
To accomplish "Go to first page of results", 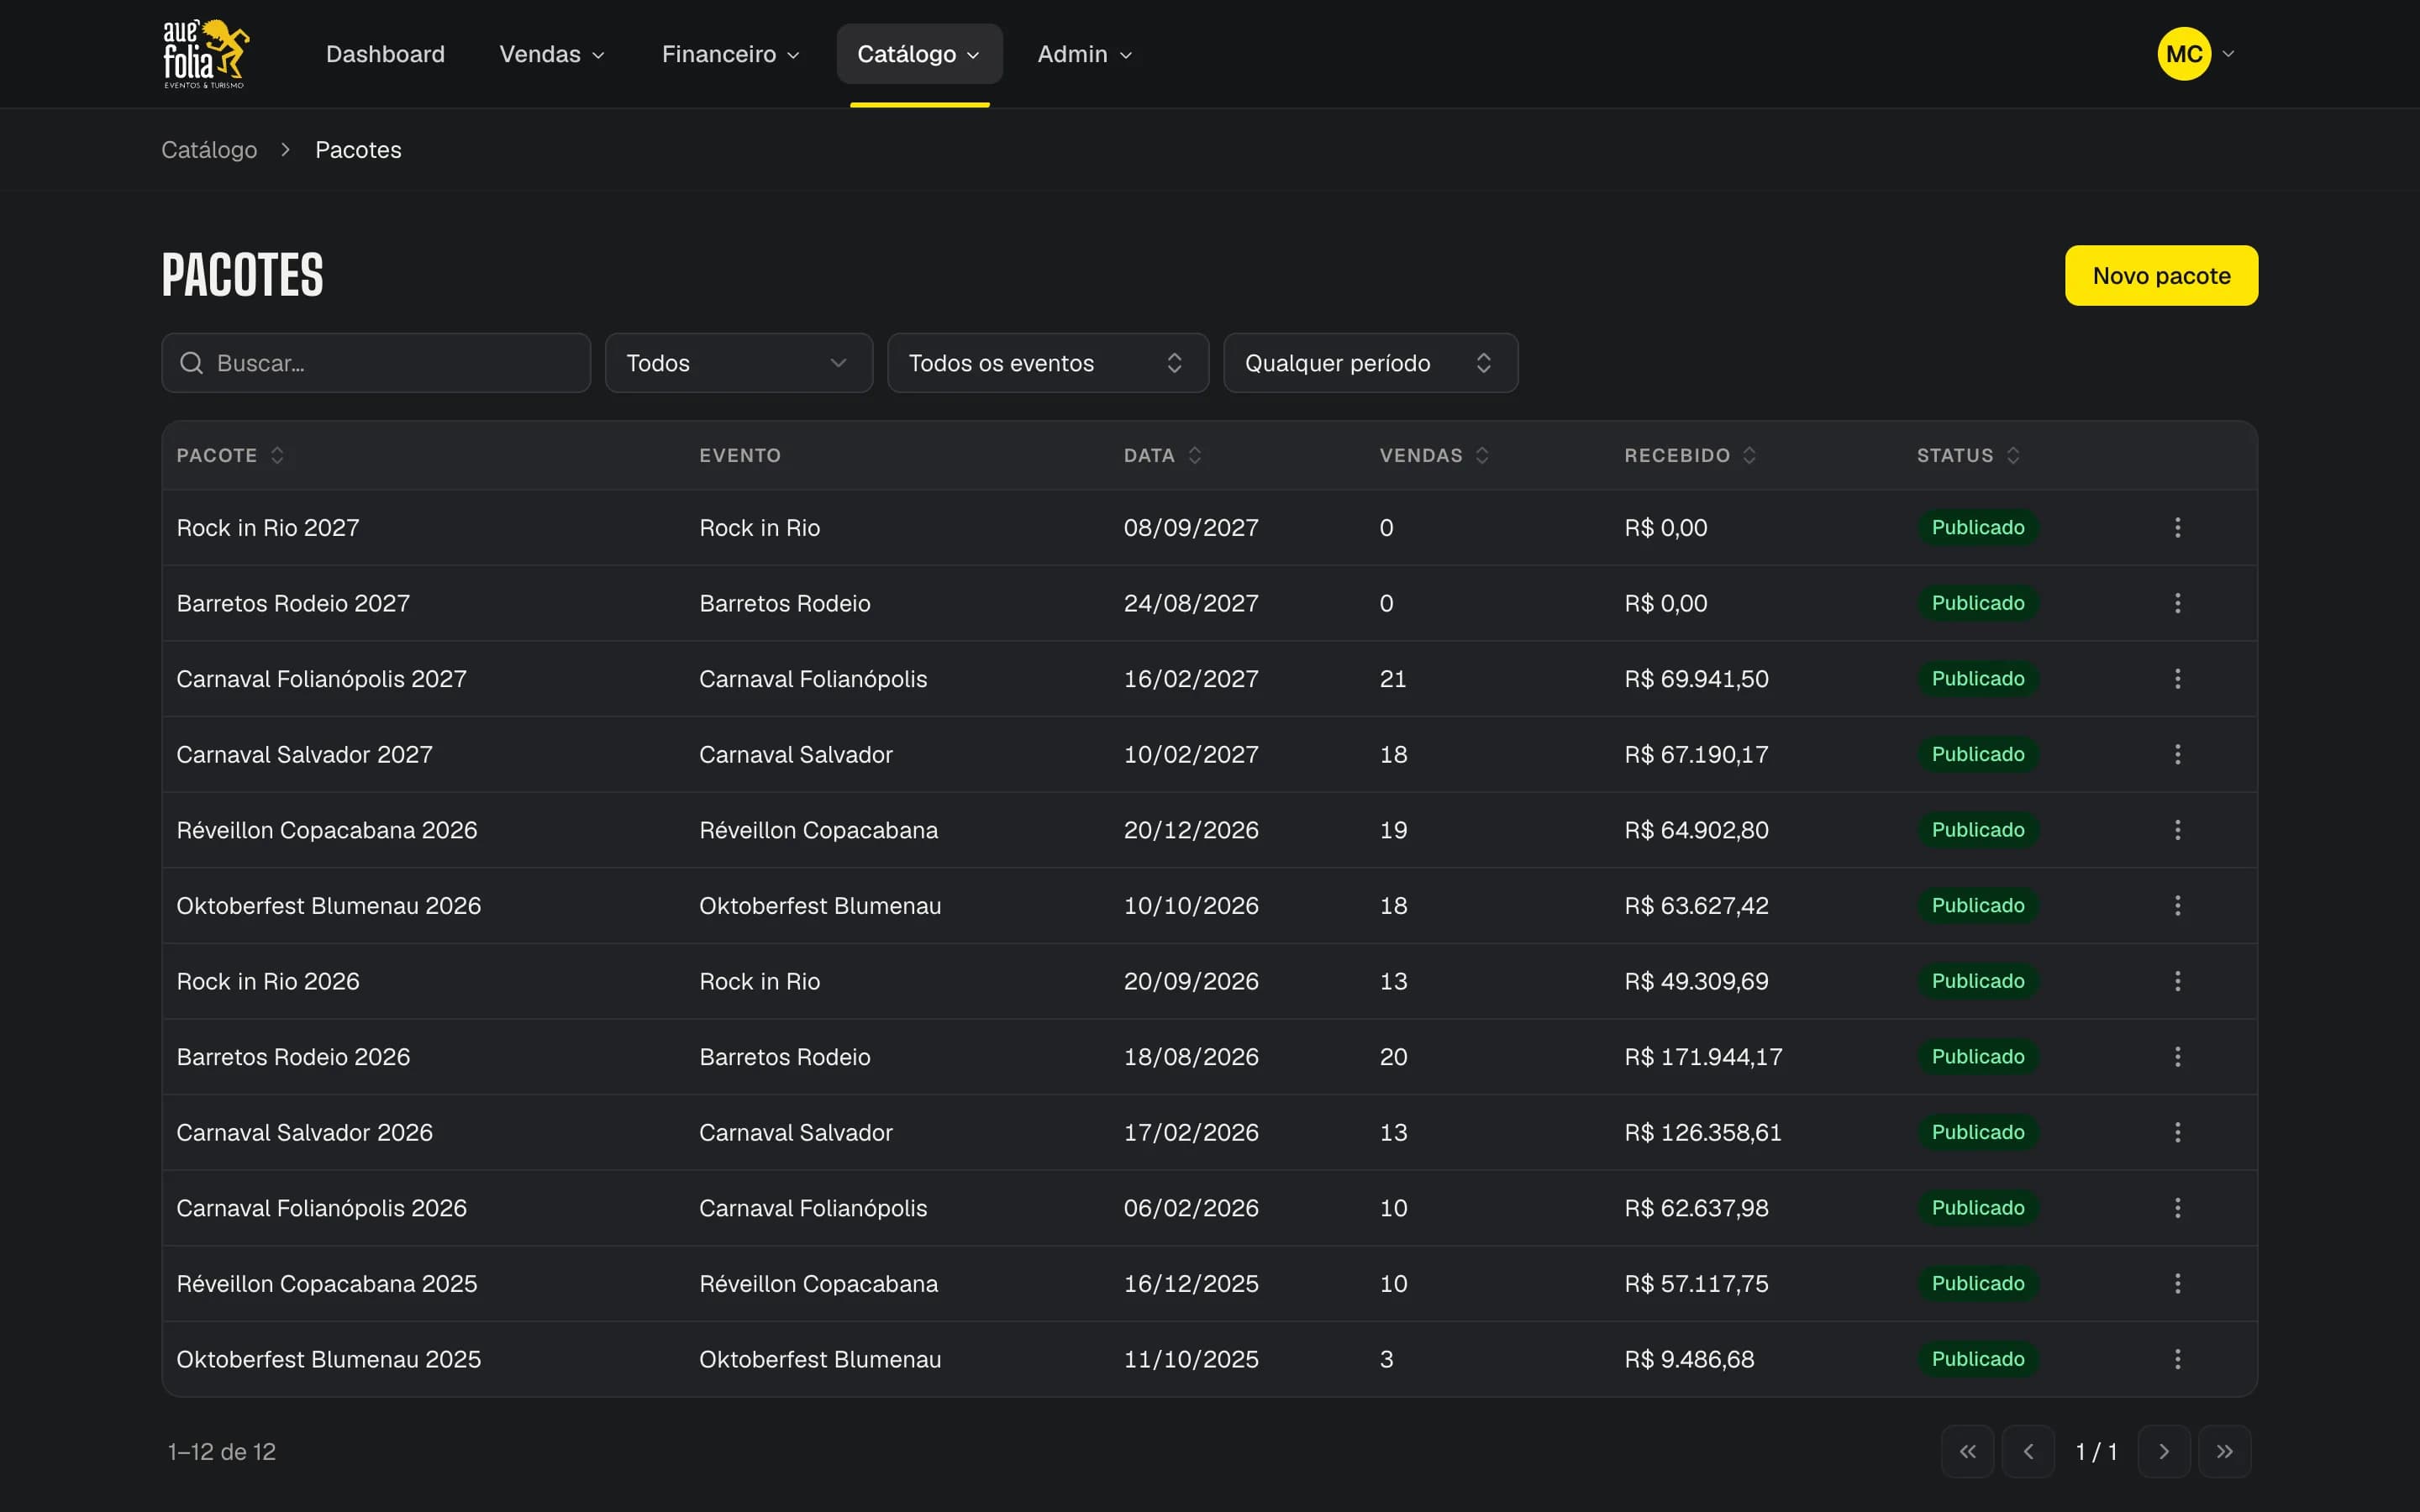I will click(x=1967, y=1451).
